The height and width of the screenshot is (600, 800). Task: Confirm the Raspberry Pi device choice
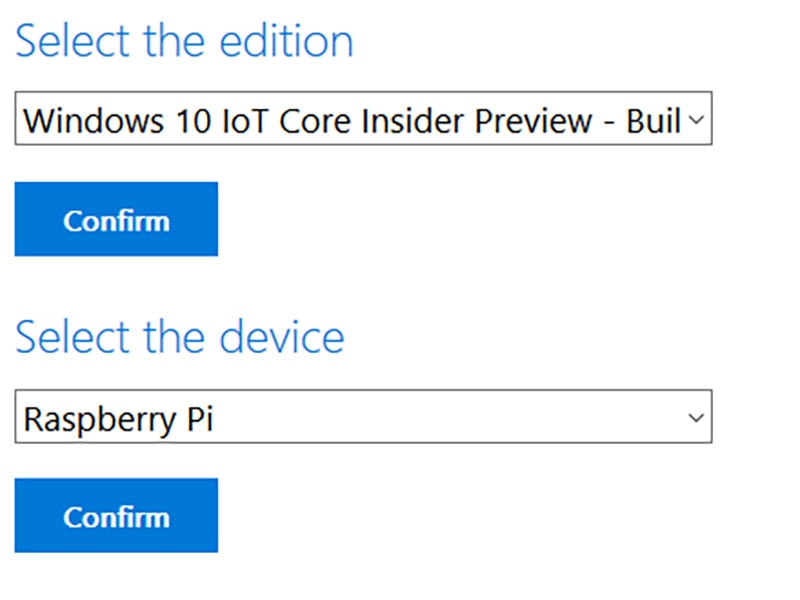(116, 516)
